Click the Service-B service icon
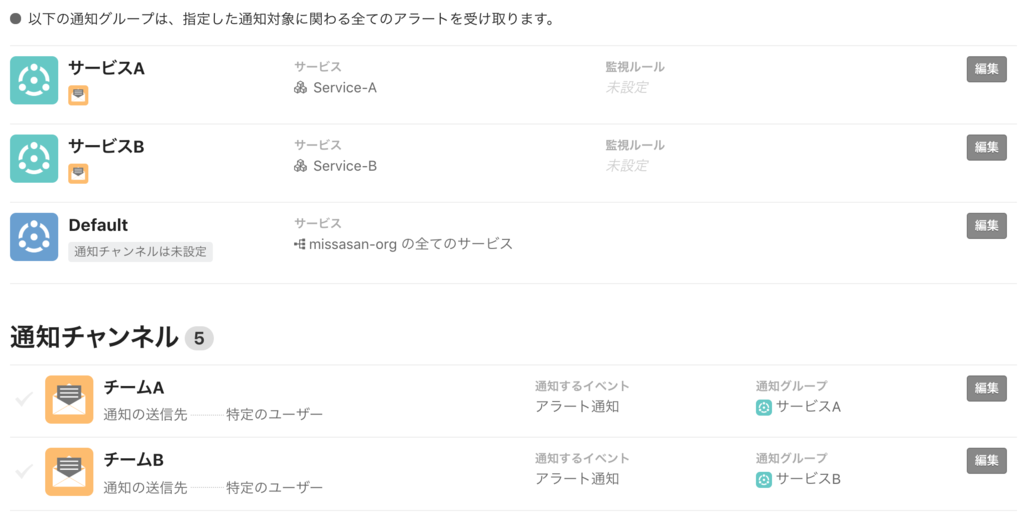 (x=300, y=166)
